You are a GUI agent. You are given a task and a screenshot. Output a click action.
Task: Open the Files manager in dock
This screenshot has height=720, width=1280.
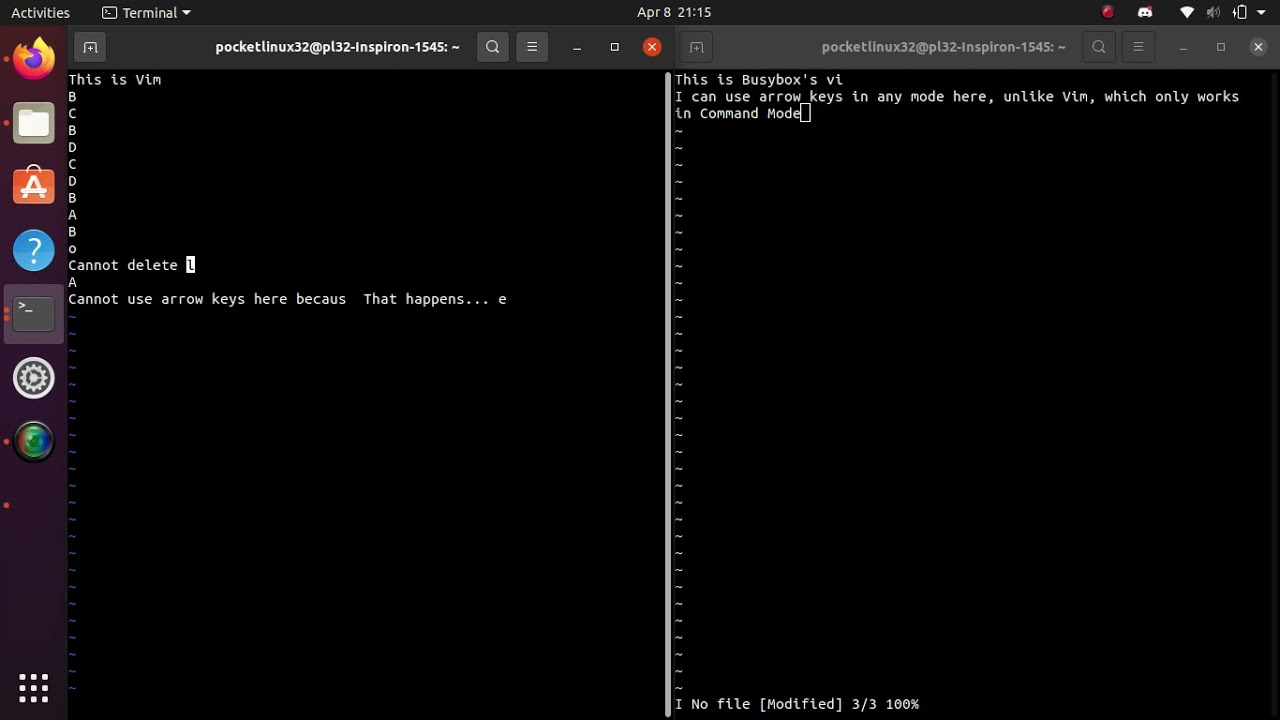point(34,123)
